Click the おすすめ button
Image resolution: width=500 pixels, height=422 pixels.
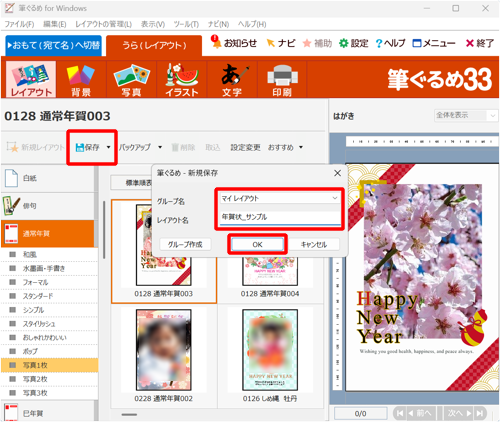click(x=281, y=147)
